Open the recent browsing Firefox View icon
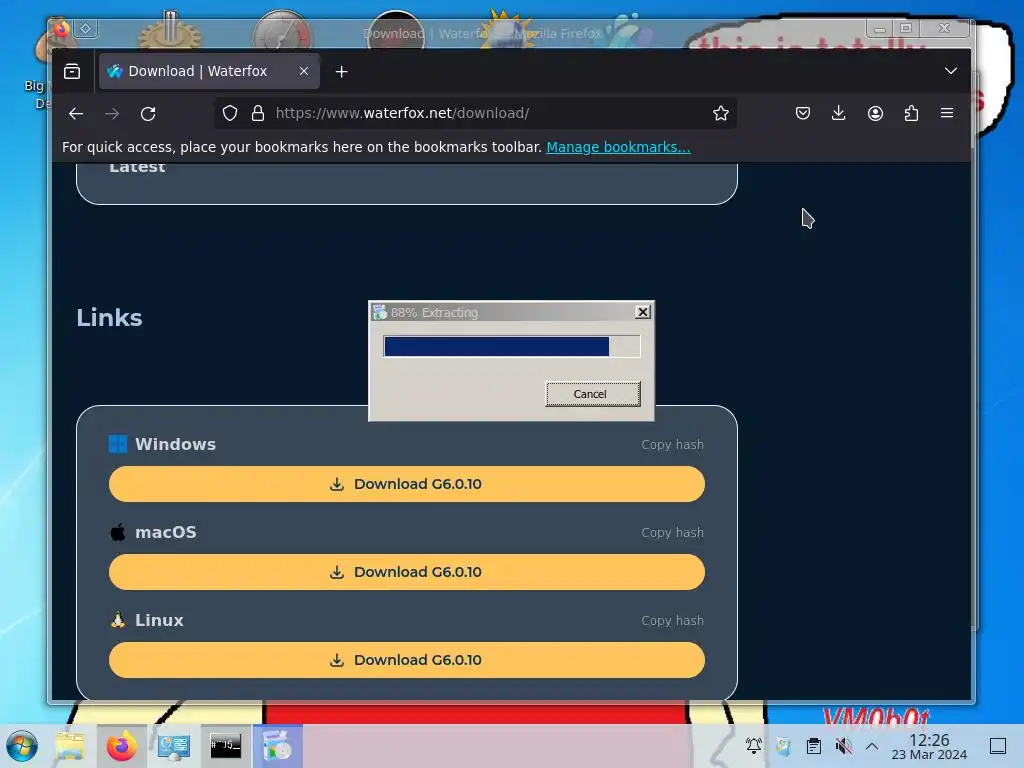The height and width of the screenshot is (768, 1024). pos(72,71)
